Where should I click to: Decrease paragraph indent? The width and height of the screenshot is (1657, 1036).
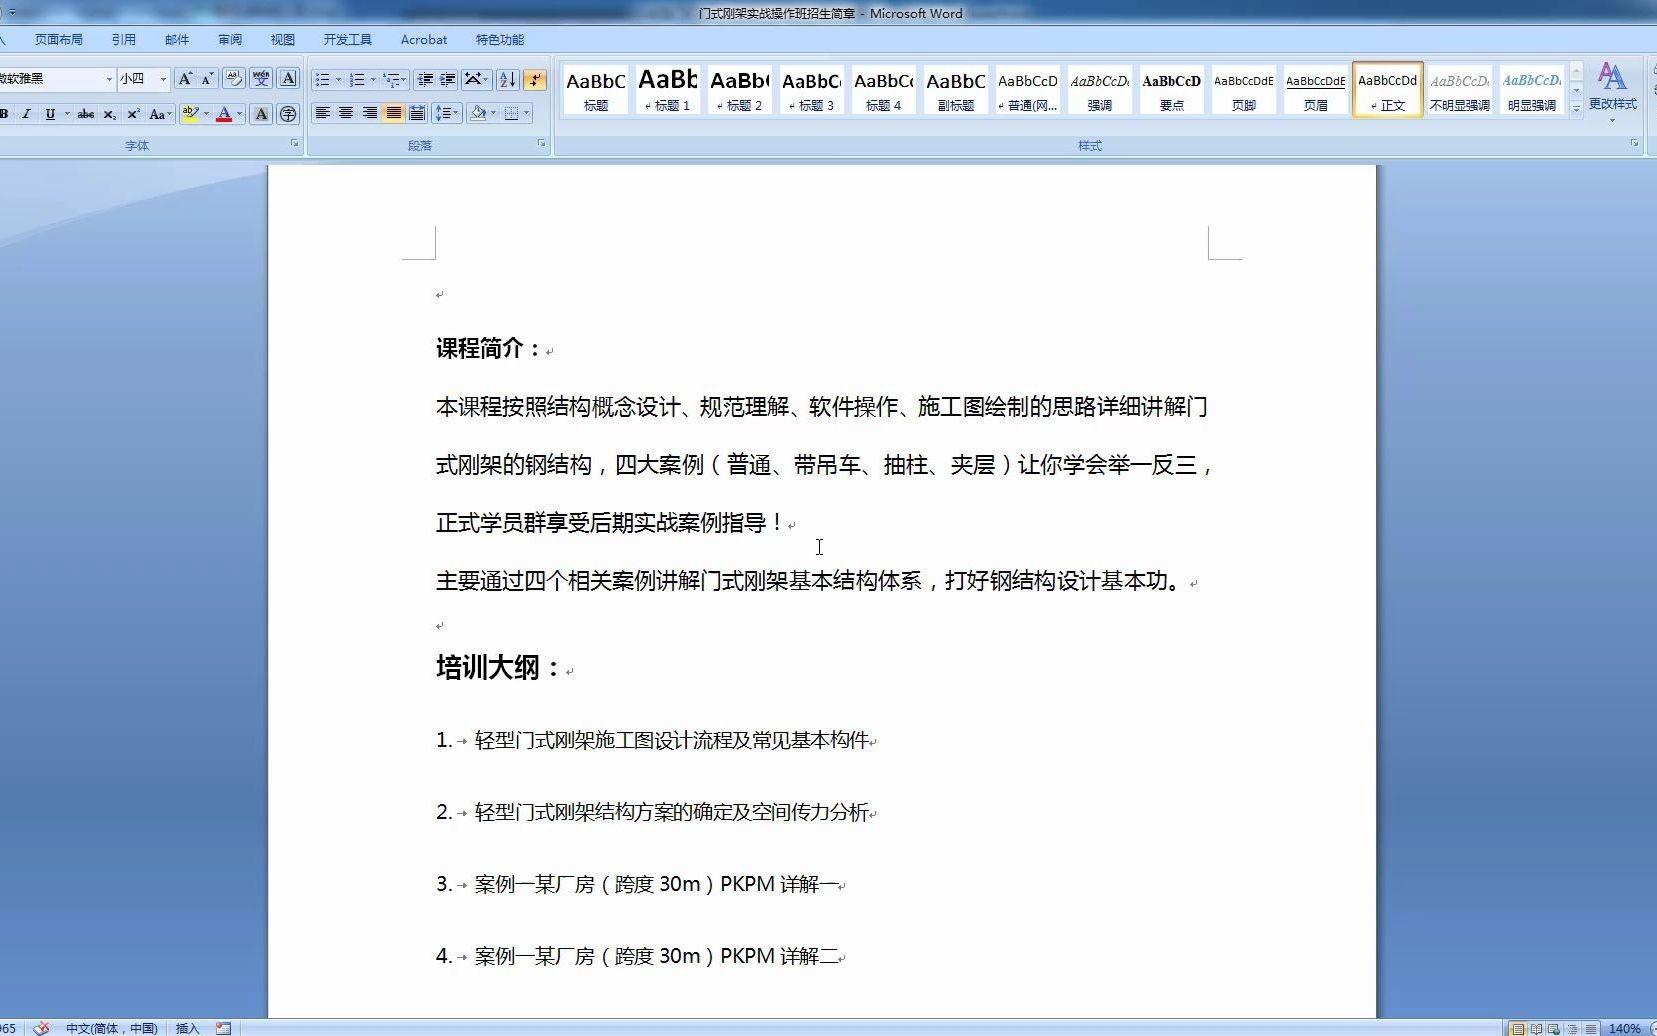[x=425, y=79]
